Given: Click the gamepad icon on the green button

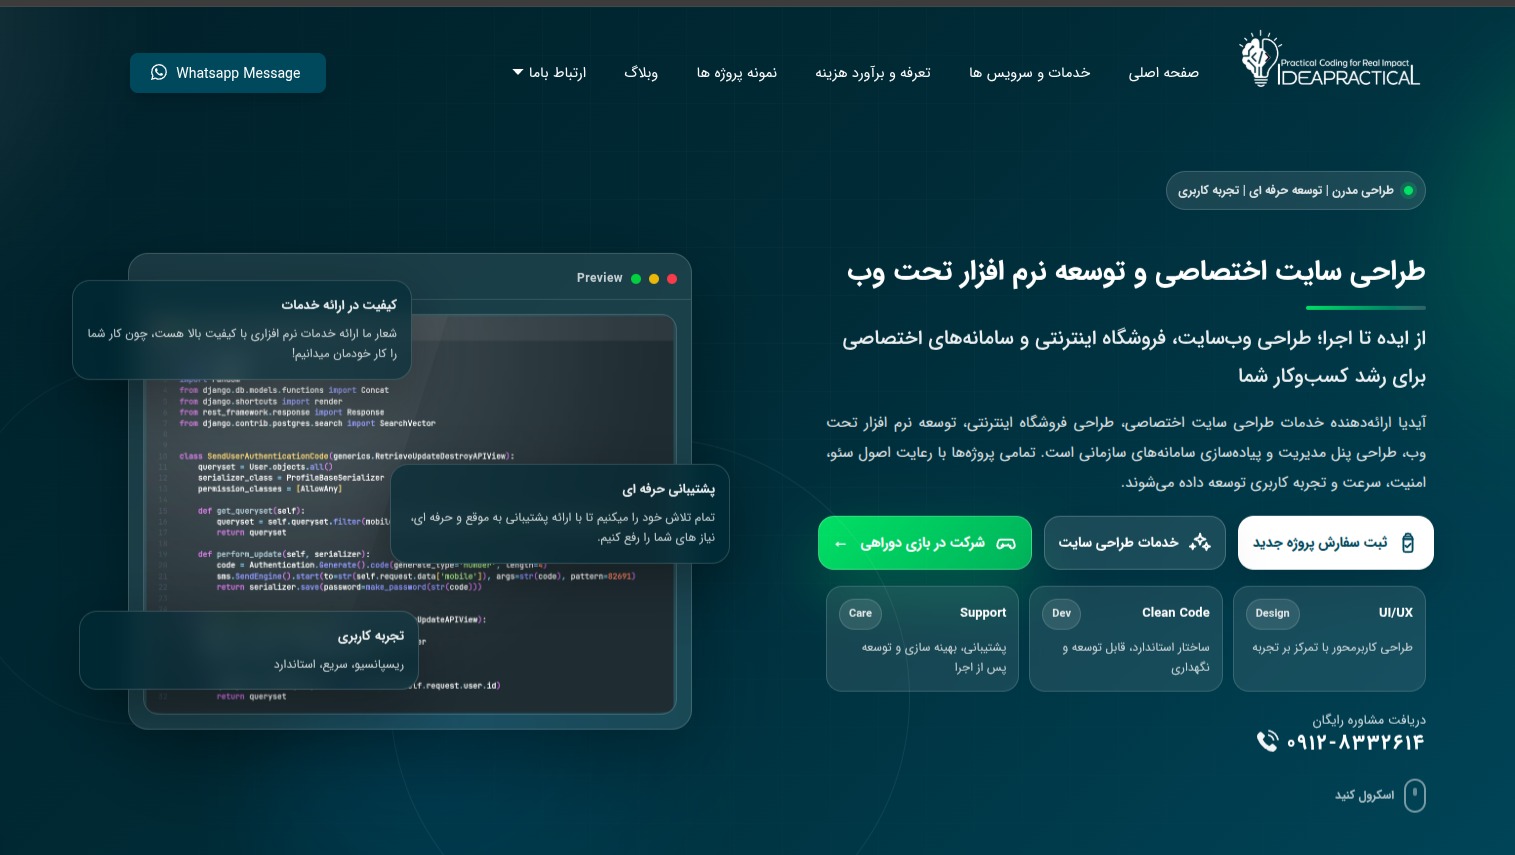Looking at the screenshot, I should (1006, 543).
